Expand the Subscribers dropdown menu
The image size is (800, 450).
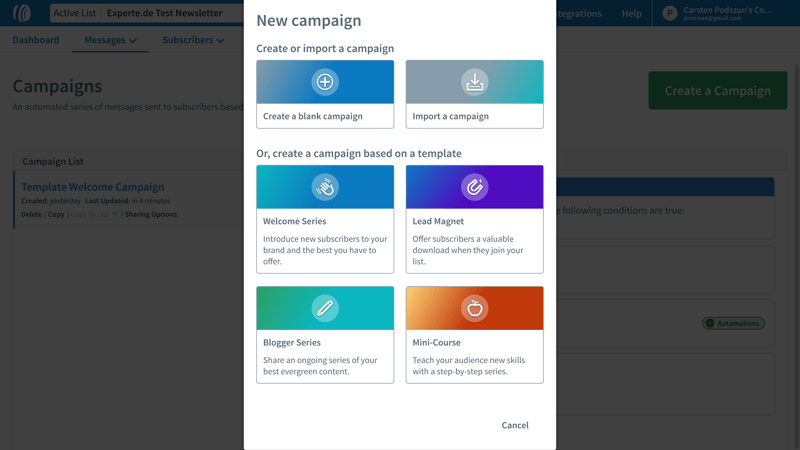[193, 40]
